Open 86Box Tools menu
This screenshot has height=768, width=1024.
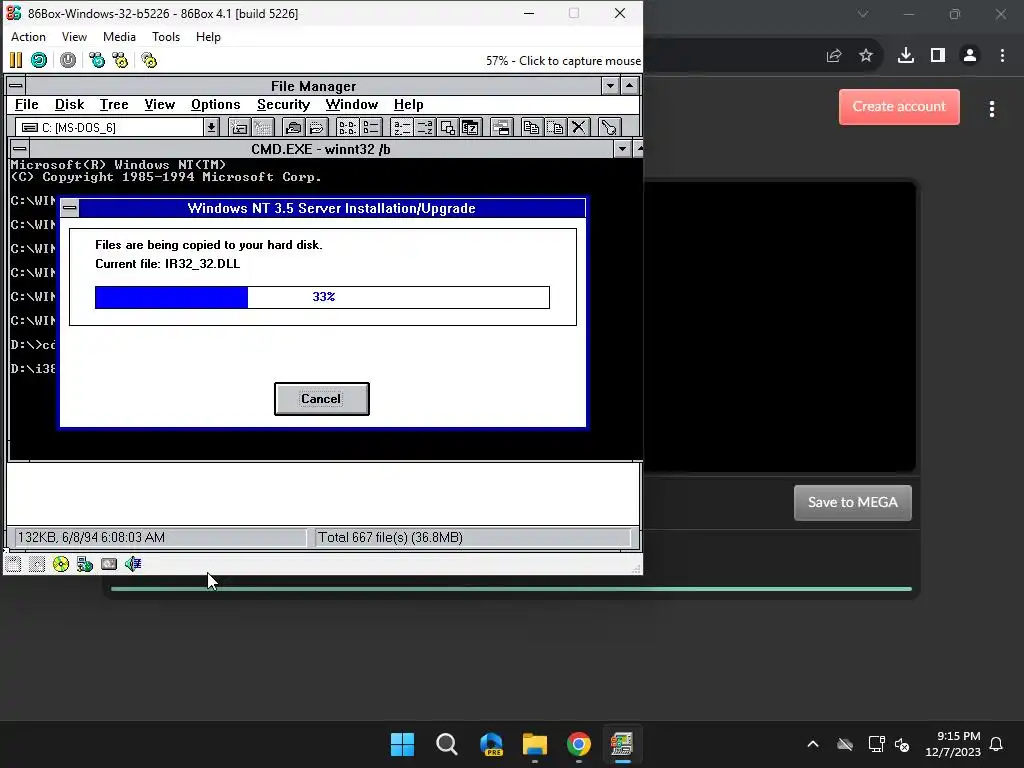(166, 37)
